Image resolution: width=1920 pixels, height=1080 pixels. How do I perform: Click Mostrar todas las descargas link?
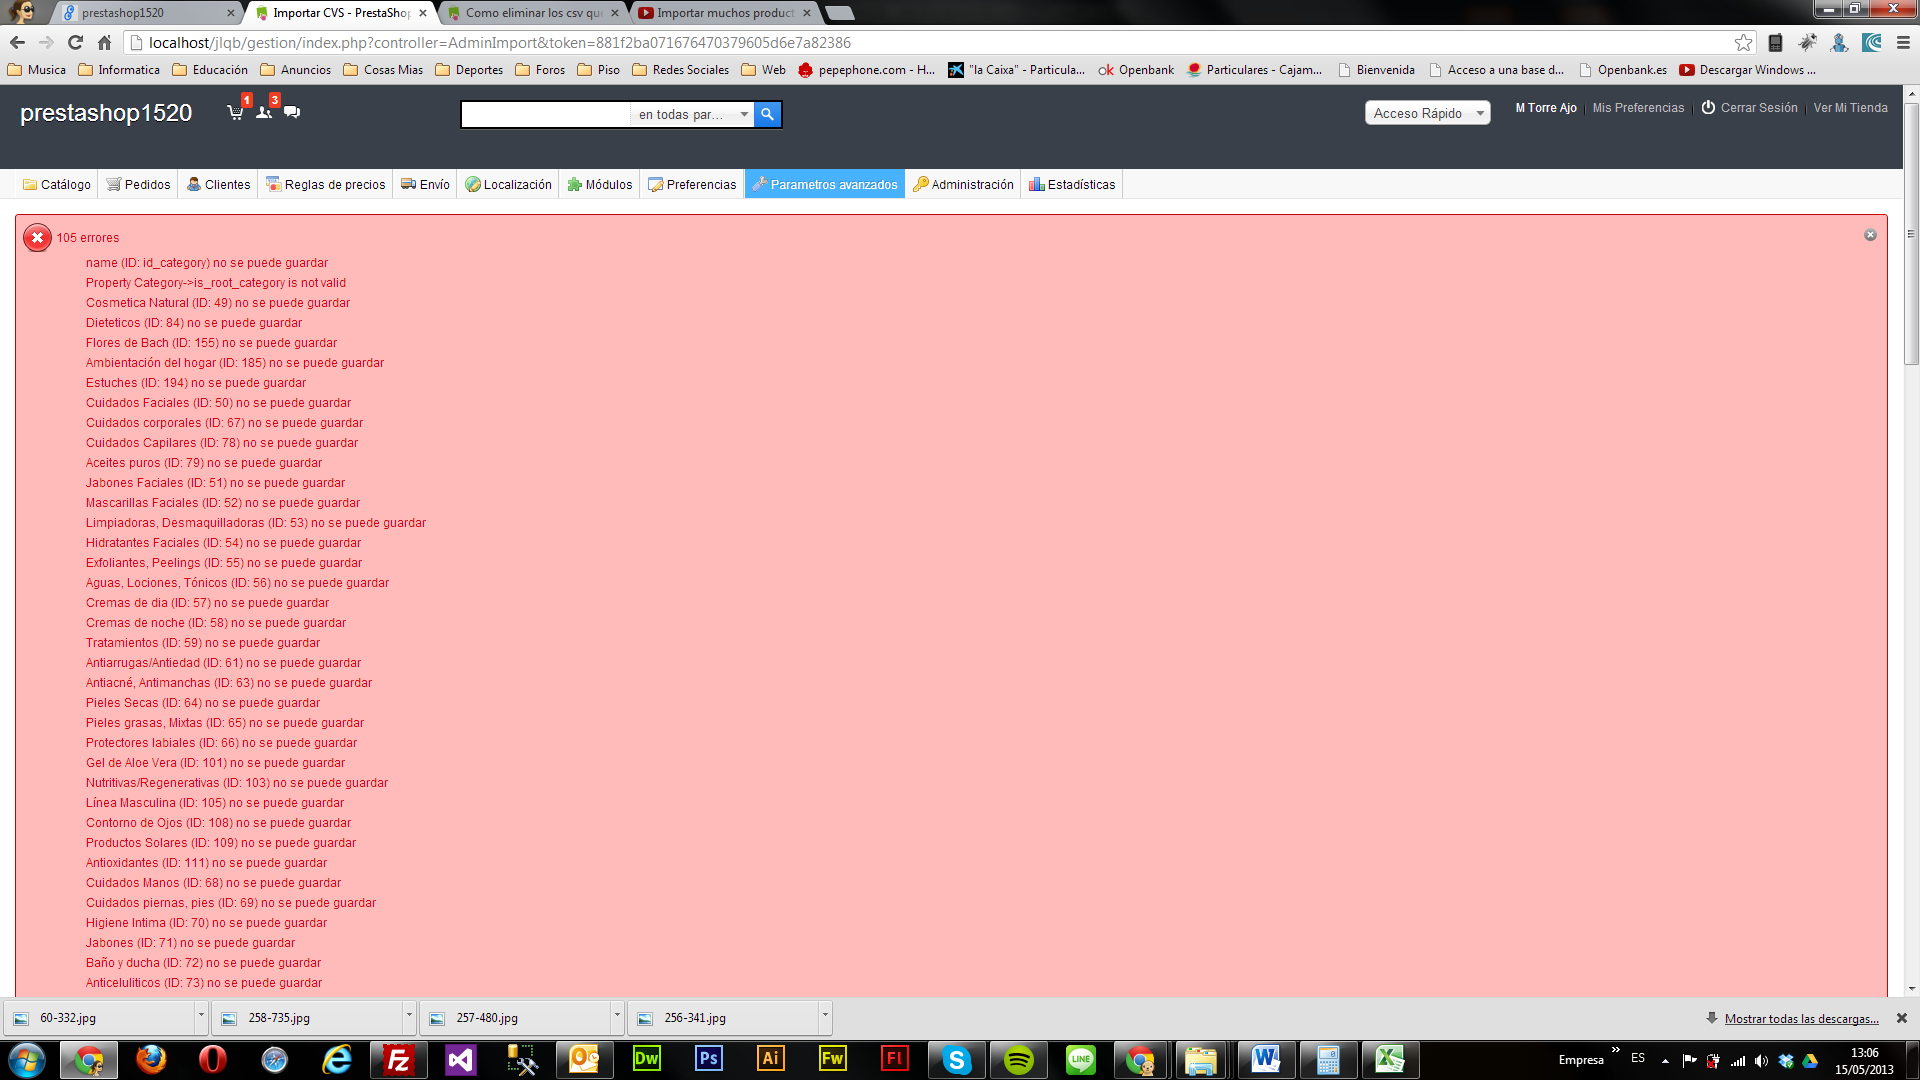[x=1801, y=1018]
